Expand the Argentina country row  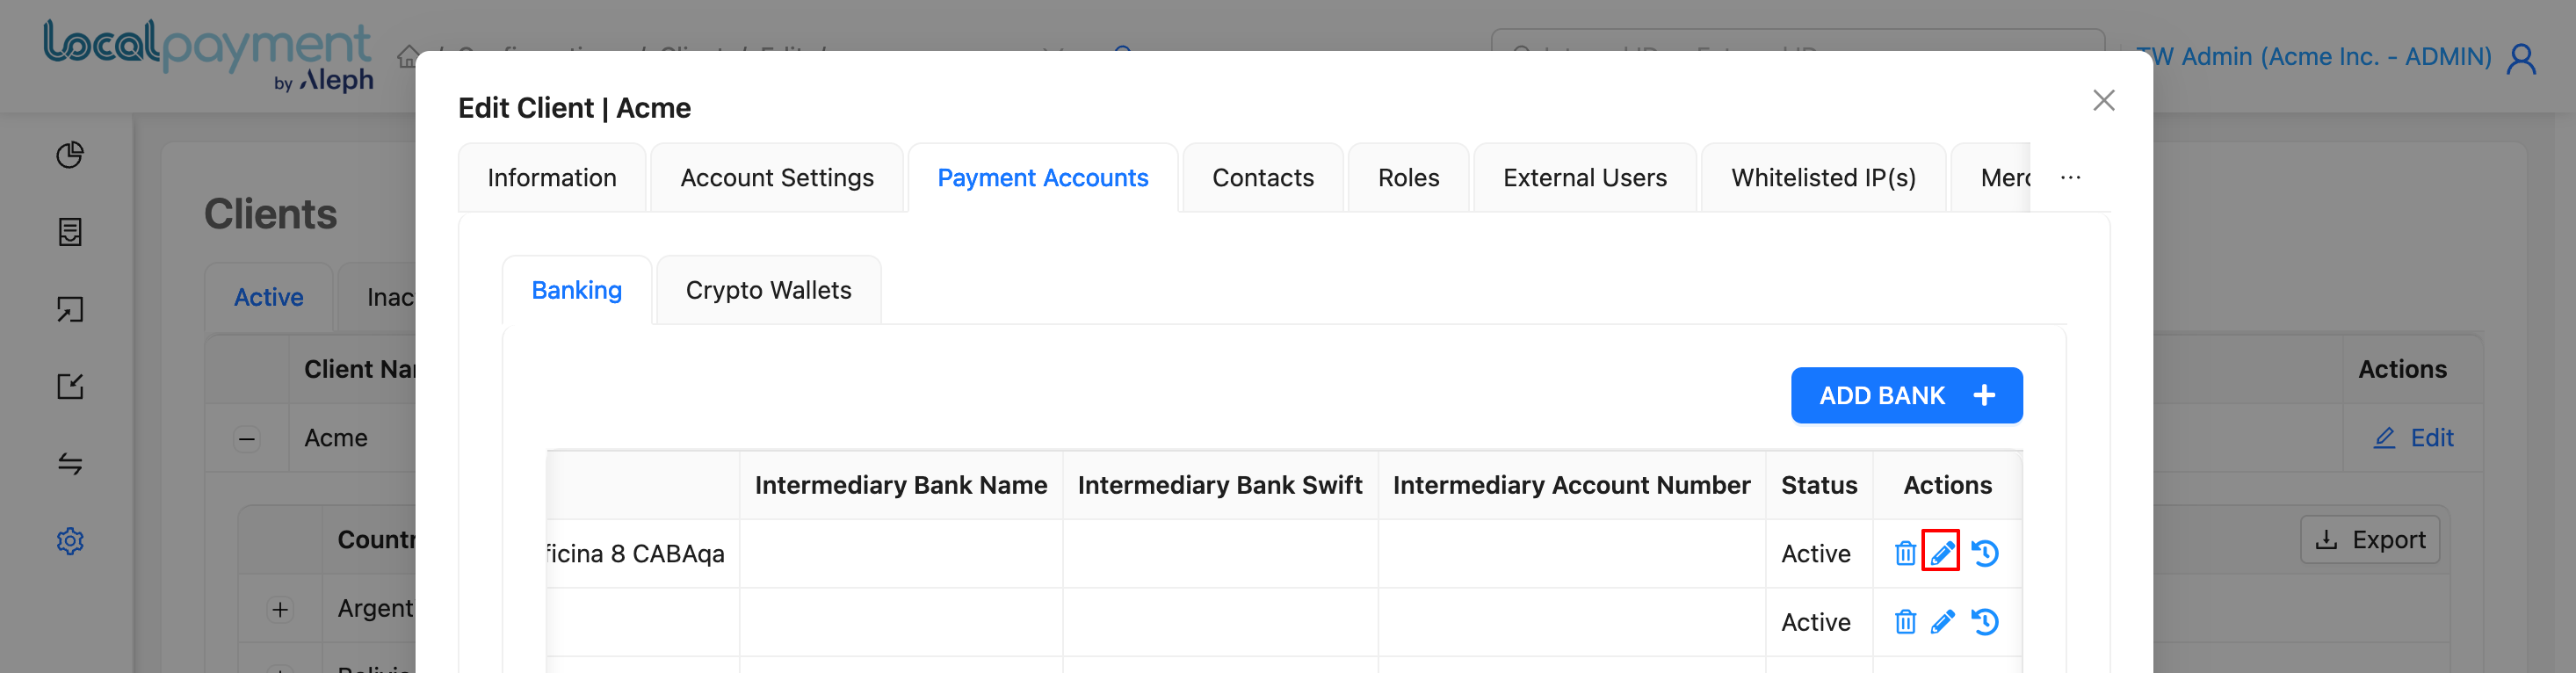click(x=280, y=610)
